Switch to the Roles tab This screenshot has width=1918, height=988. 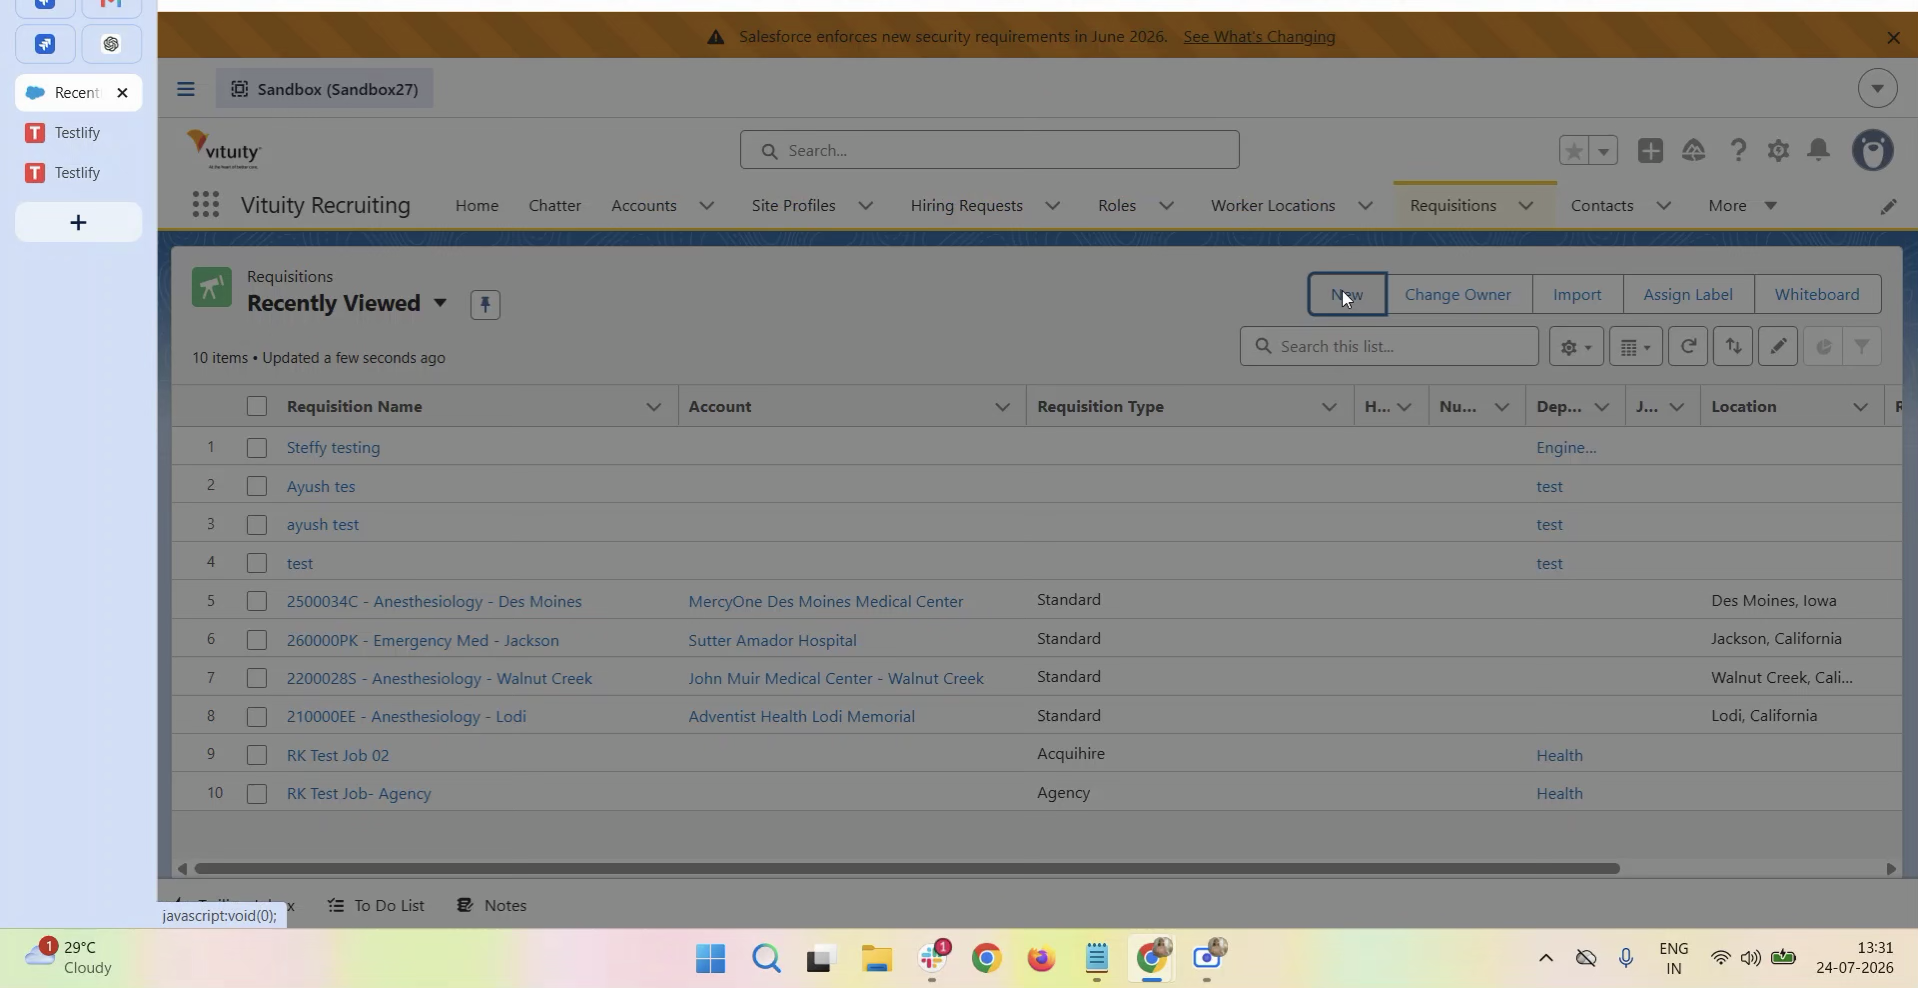1117,206
